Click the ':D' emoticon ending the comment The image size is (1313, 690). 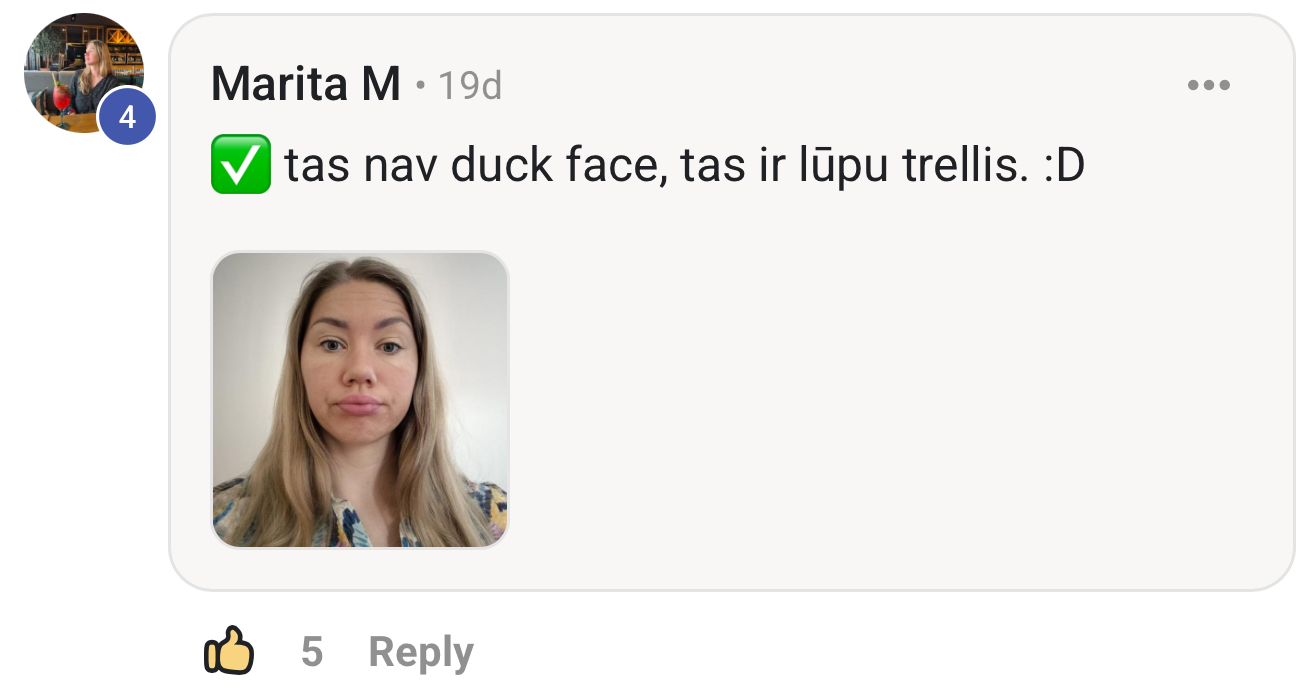1063,166
